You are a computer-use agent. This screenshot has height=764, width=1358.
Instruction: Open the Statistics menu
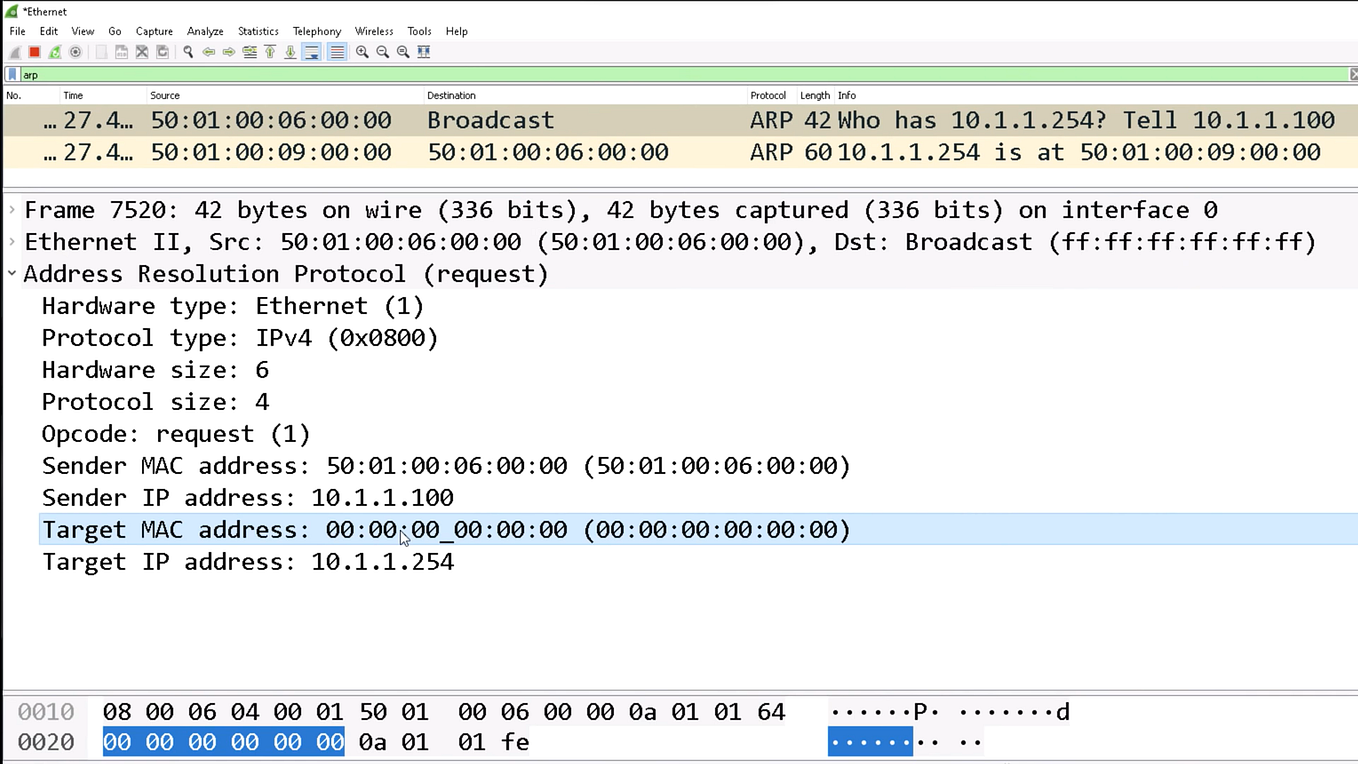258,31
